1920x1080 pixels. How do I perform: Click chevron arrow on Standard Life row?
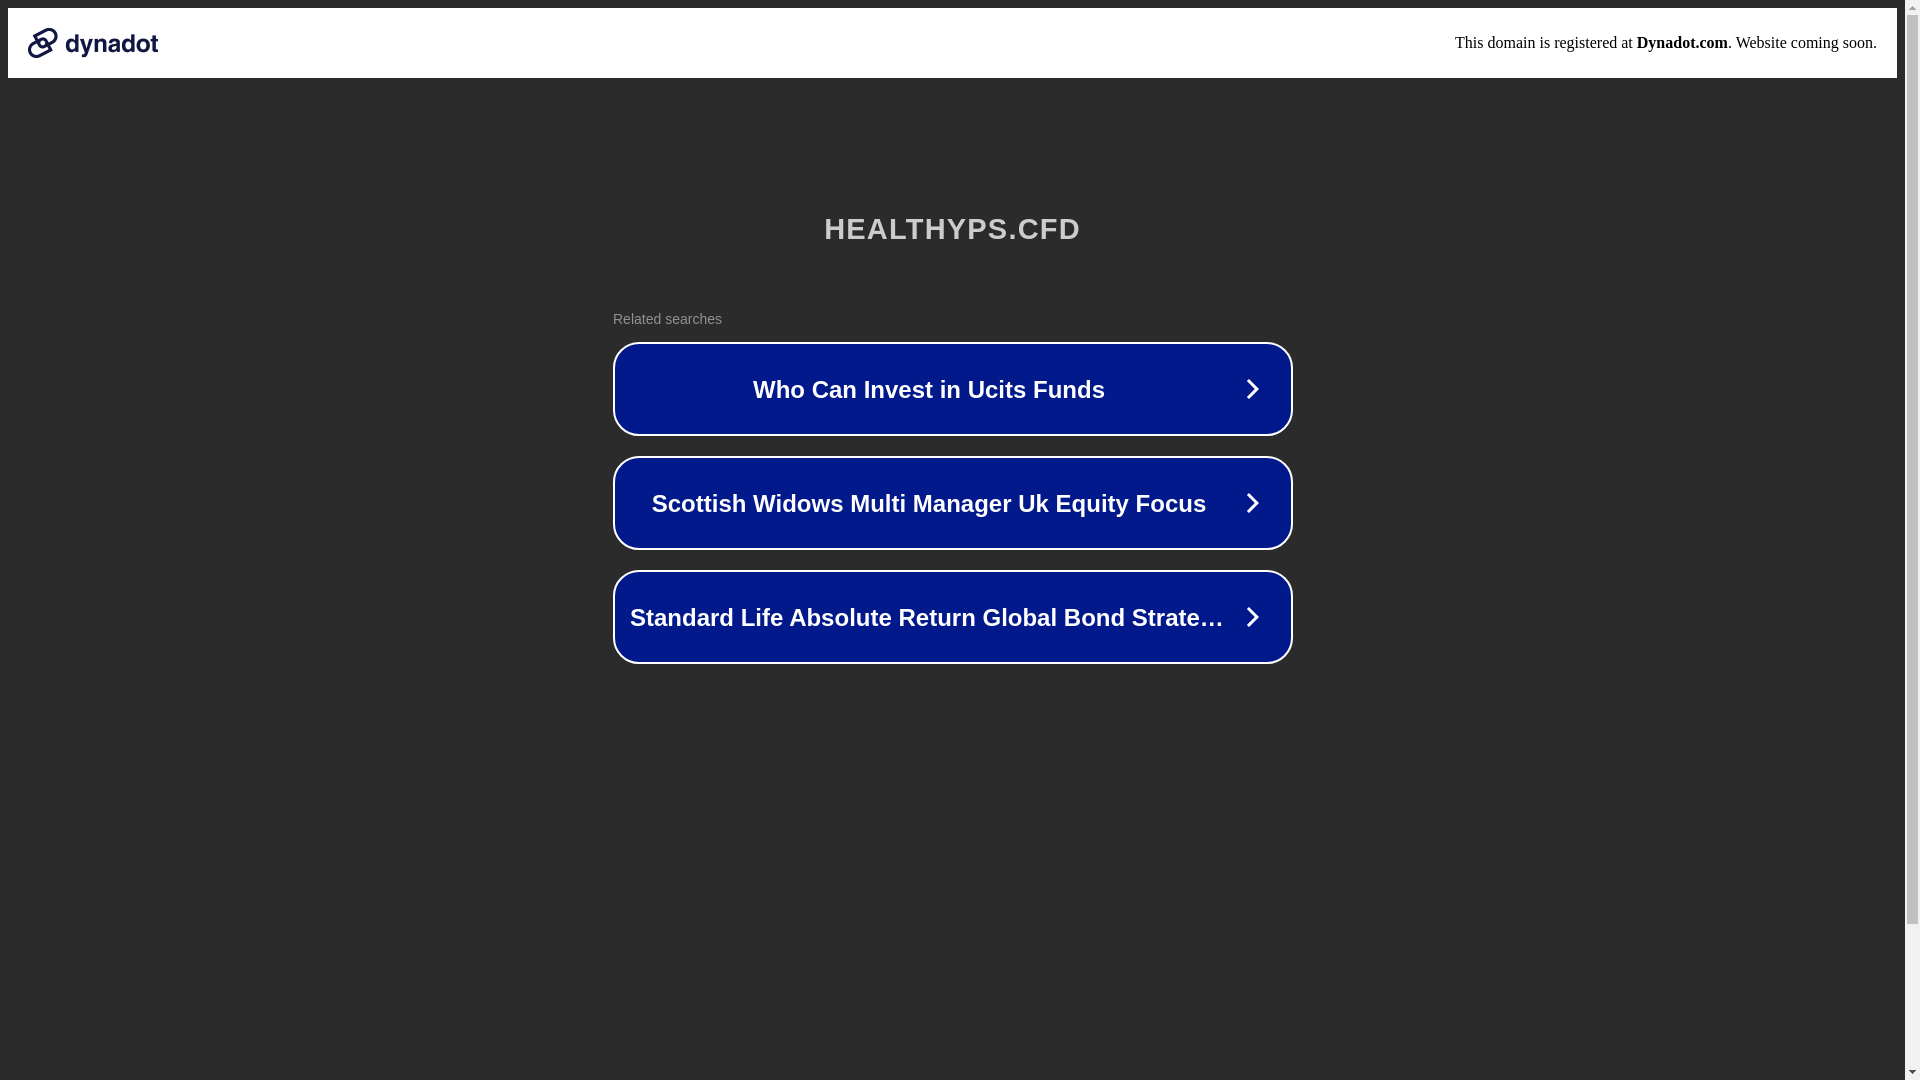(x=1252, y=617)
